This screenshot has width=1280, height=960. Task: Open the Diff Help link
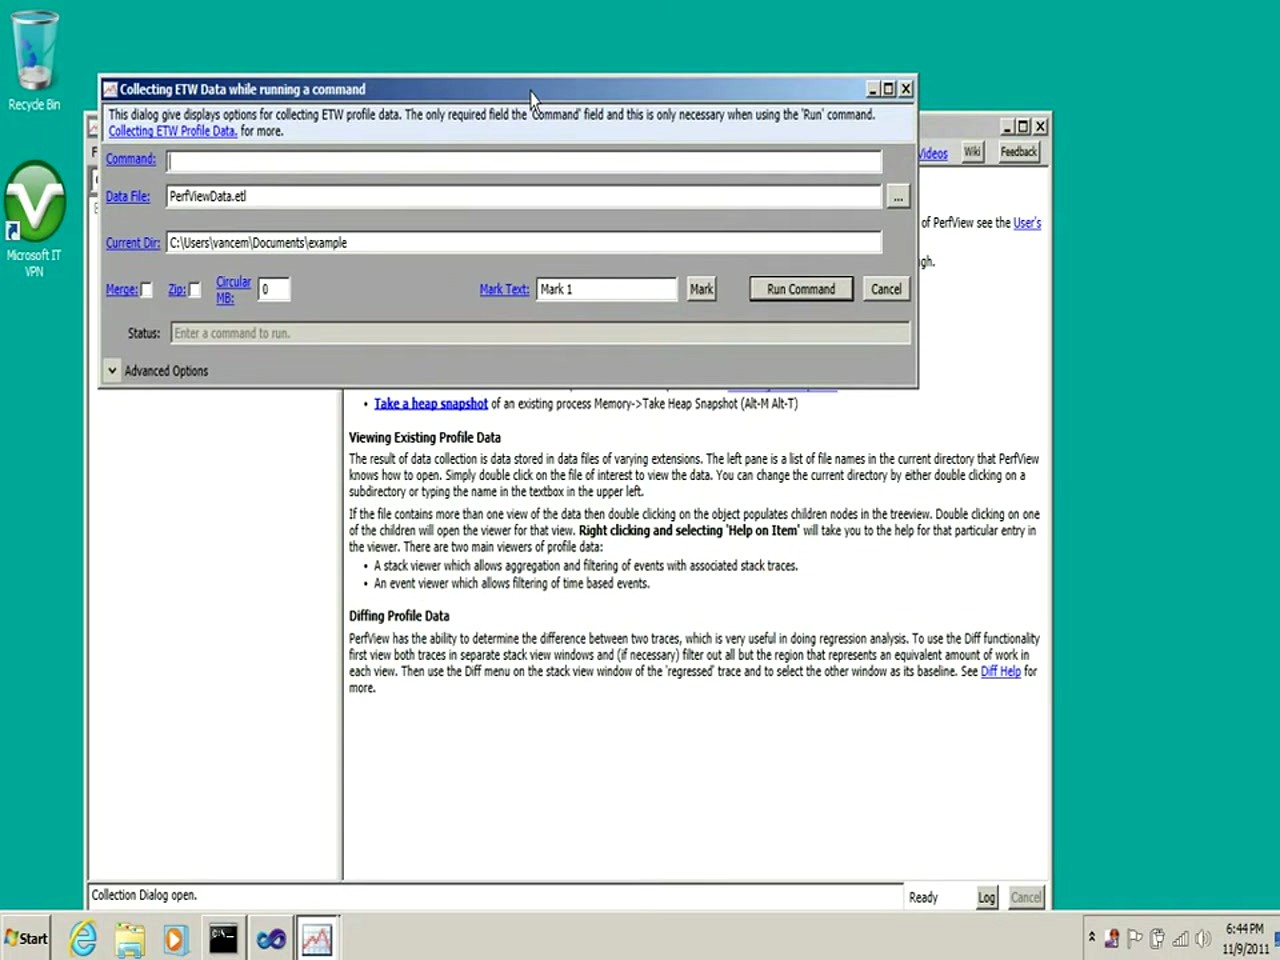point(1000,671)
